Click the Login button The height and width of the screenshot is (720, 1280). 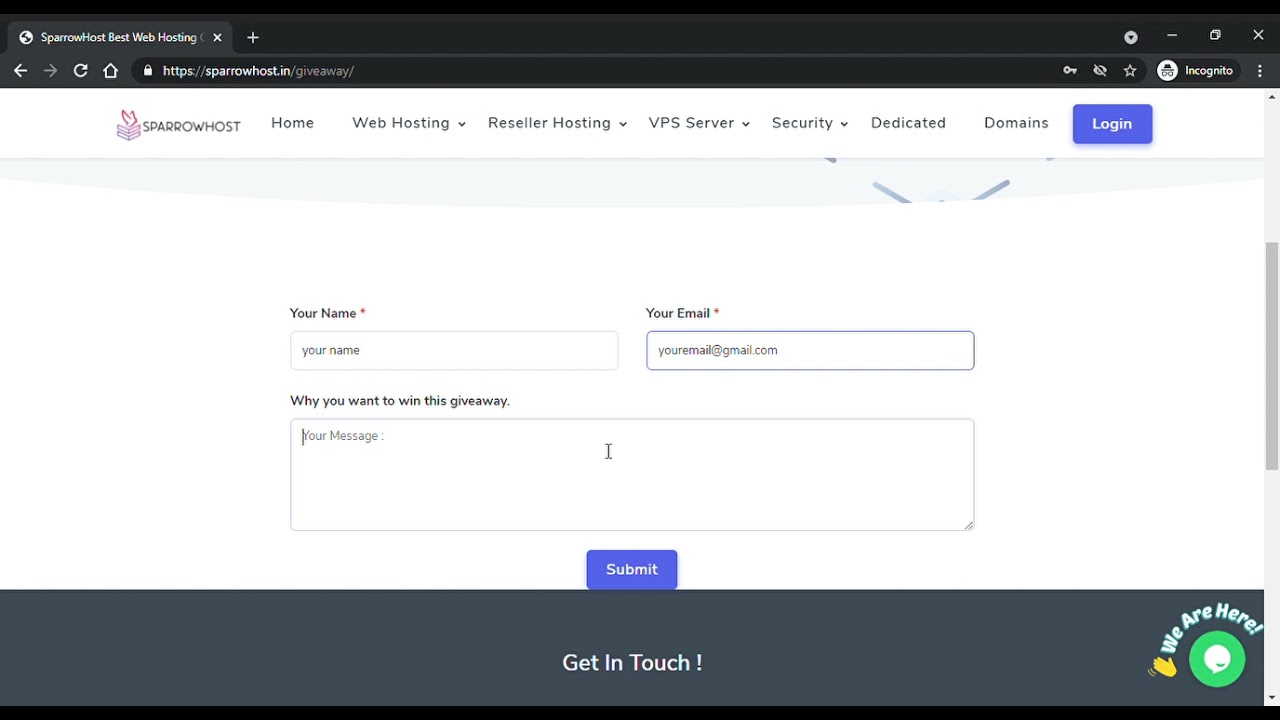(1112, 124)
